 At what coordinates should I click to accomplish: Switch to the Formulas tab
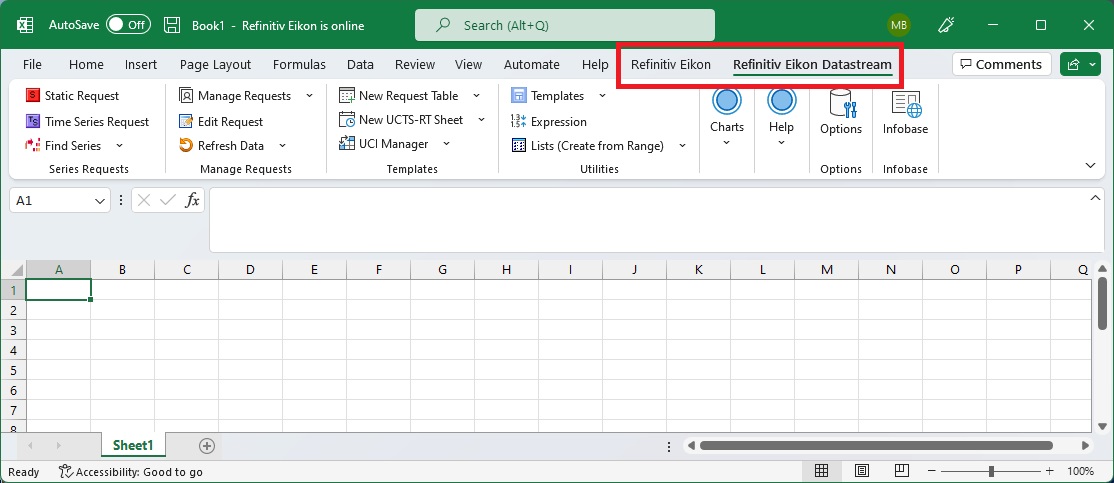click(299, 65)
